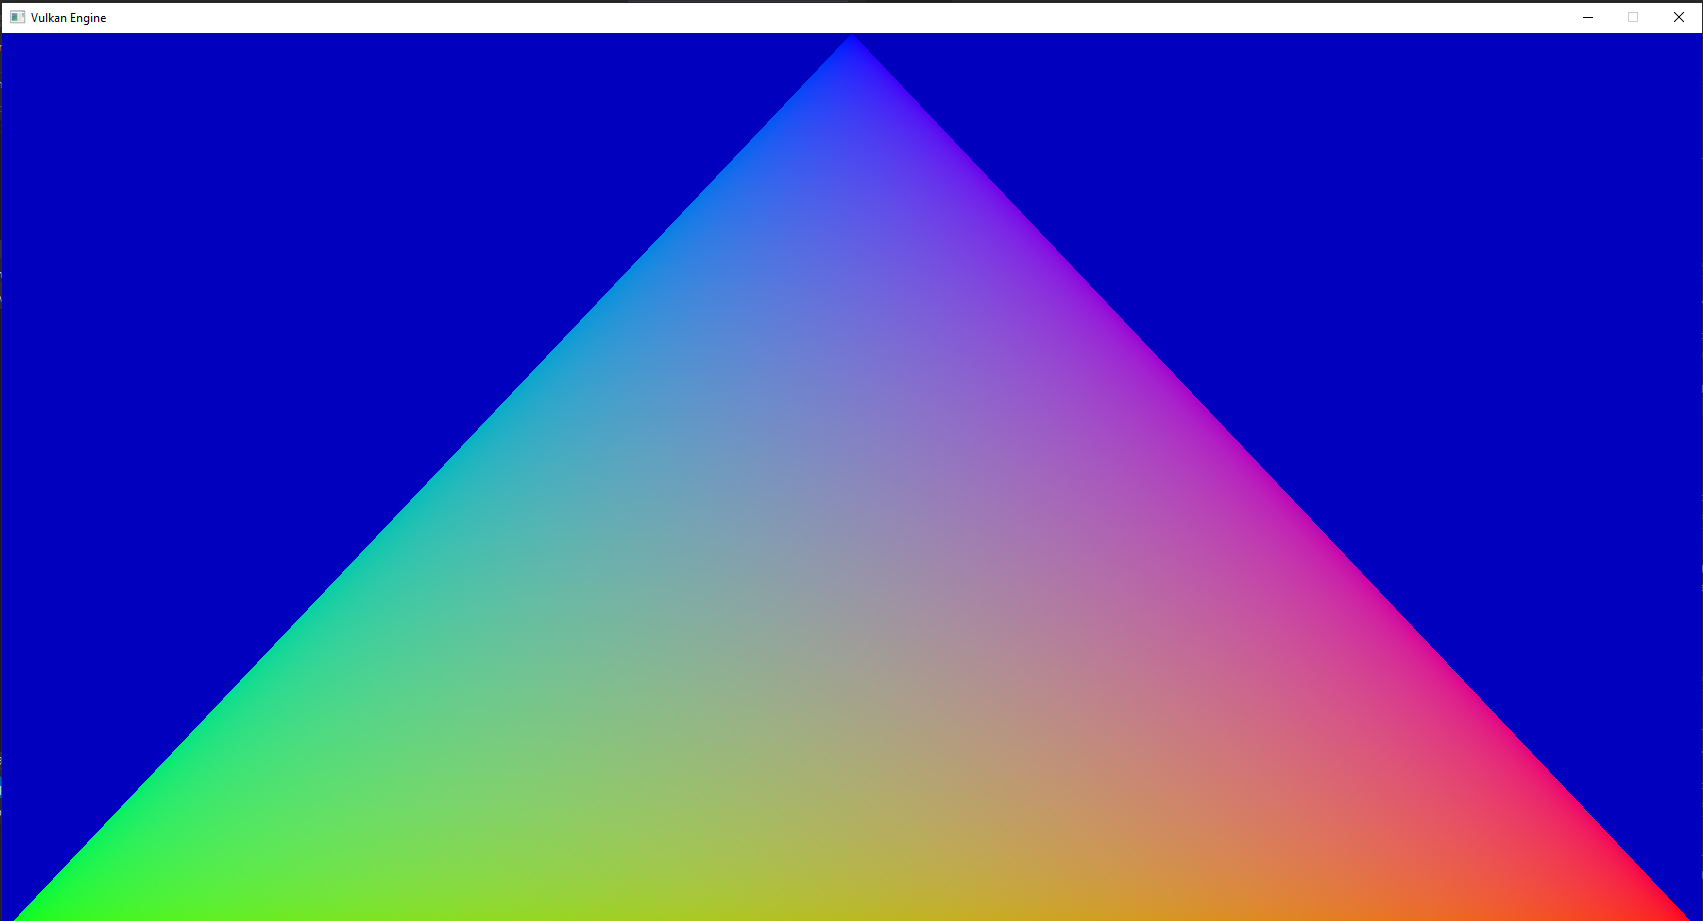Click the blue apex of the triangle
This screenshot has width=1703, height=921.
(851, 45)
